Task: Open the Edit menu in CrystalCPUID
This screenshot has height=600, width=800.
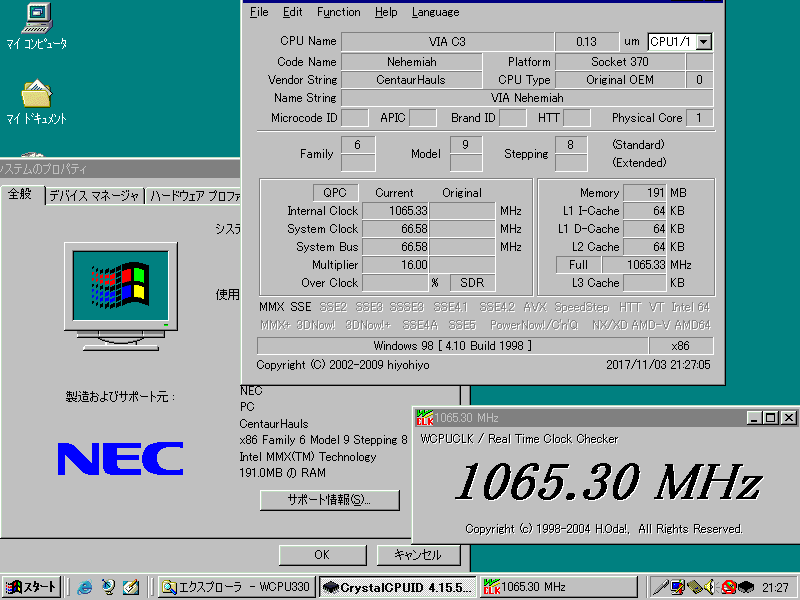Action: 292,12
